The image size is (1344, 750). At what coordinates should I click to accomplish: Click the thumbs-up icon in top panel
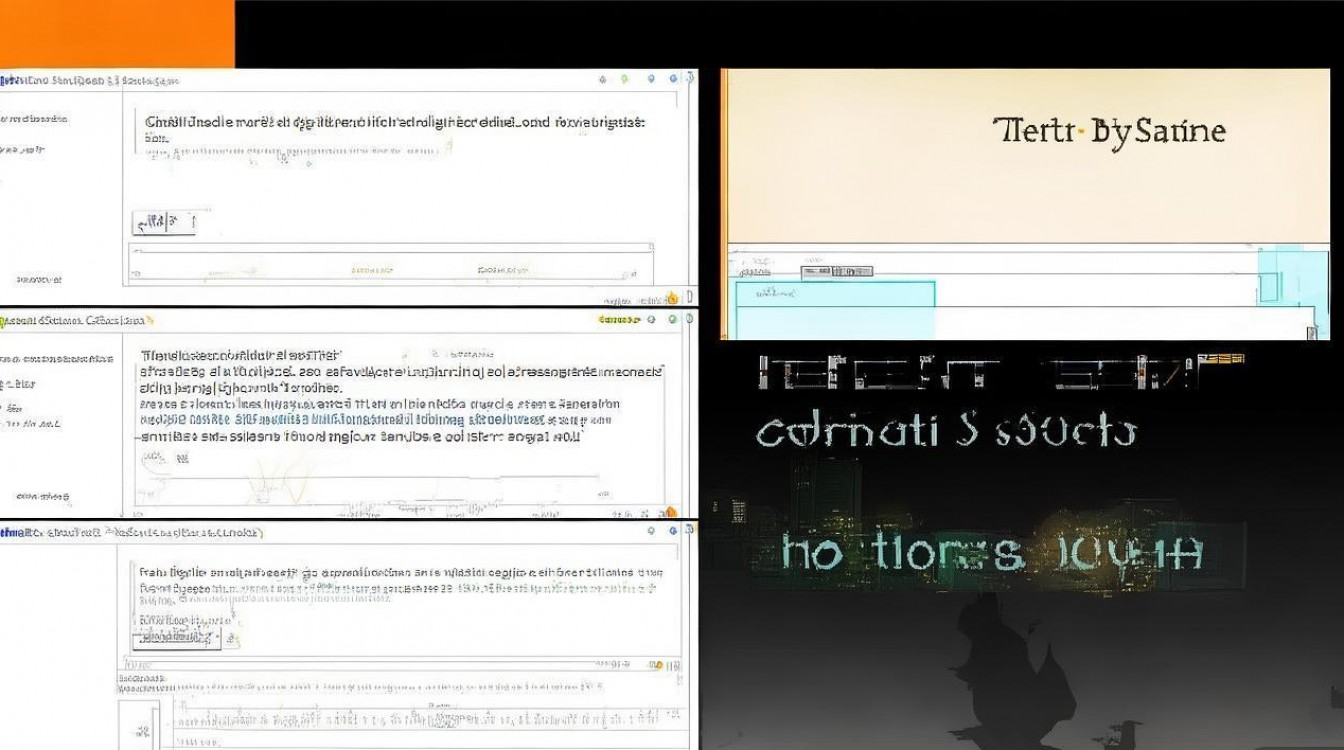tap(672, 297)
